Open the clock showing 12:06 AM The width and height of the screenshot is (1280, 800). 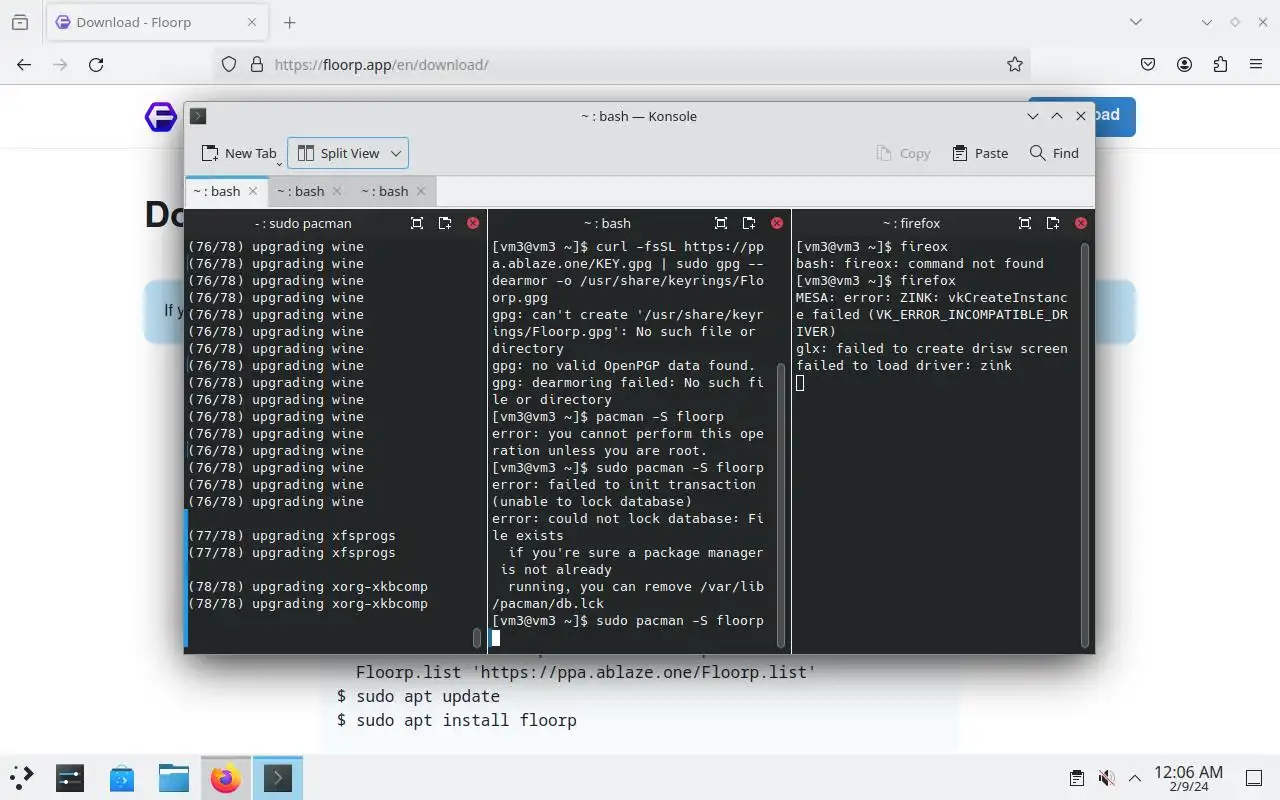1188,777
